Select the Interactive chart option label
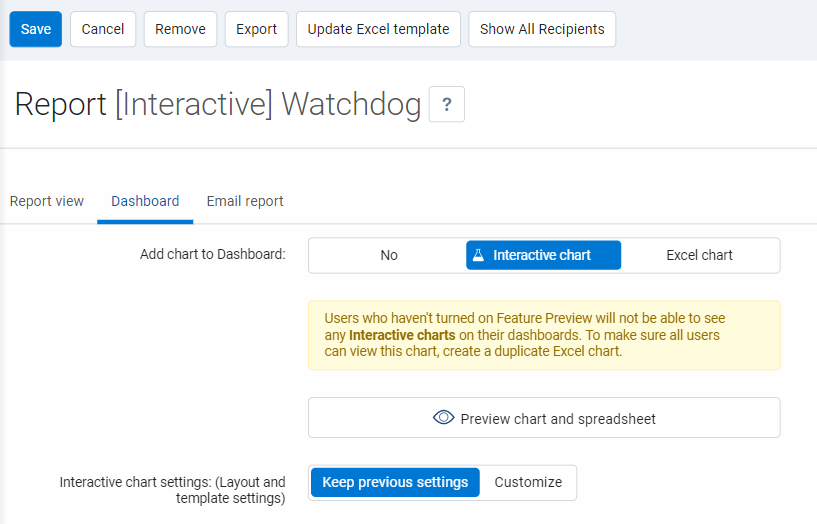This screenshot has height=524, width=817. tap(542, 255)
